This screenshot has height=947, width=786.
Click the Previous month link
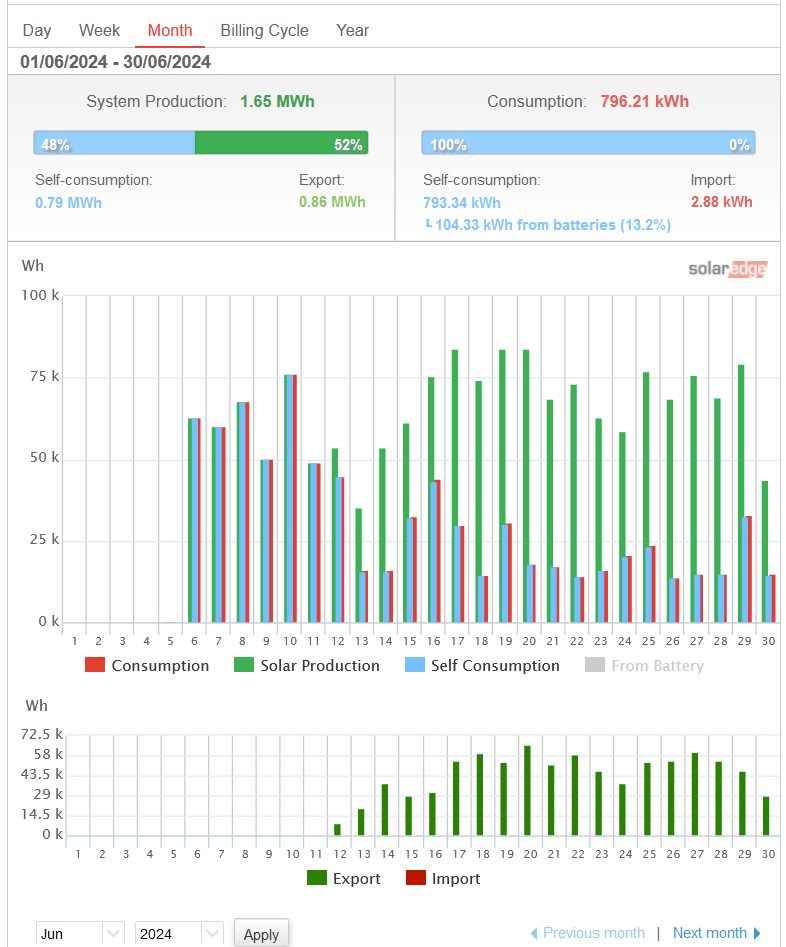[587, 933]
